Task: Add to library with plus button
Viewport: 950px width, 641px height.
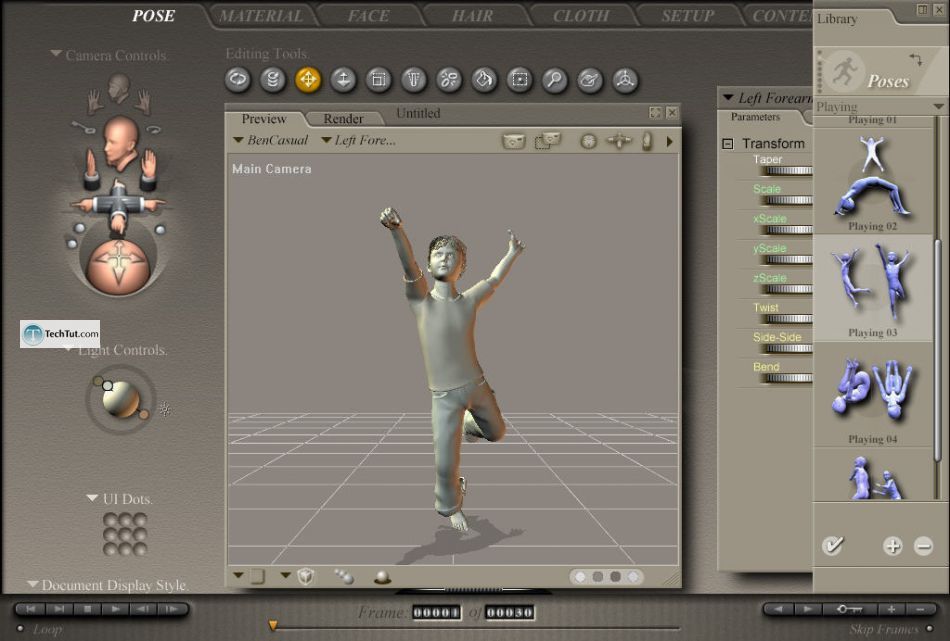Action: 892,546
